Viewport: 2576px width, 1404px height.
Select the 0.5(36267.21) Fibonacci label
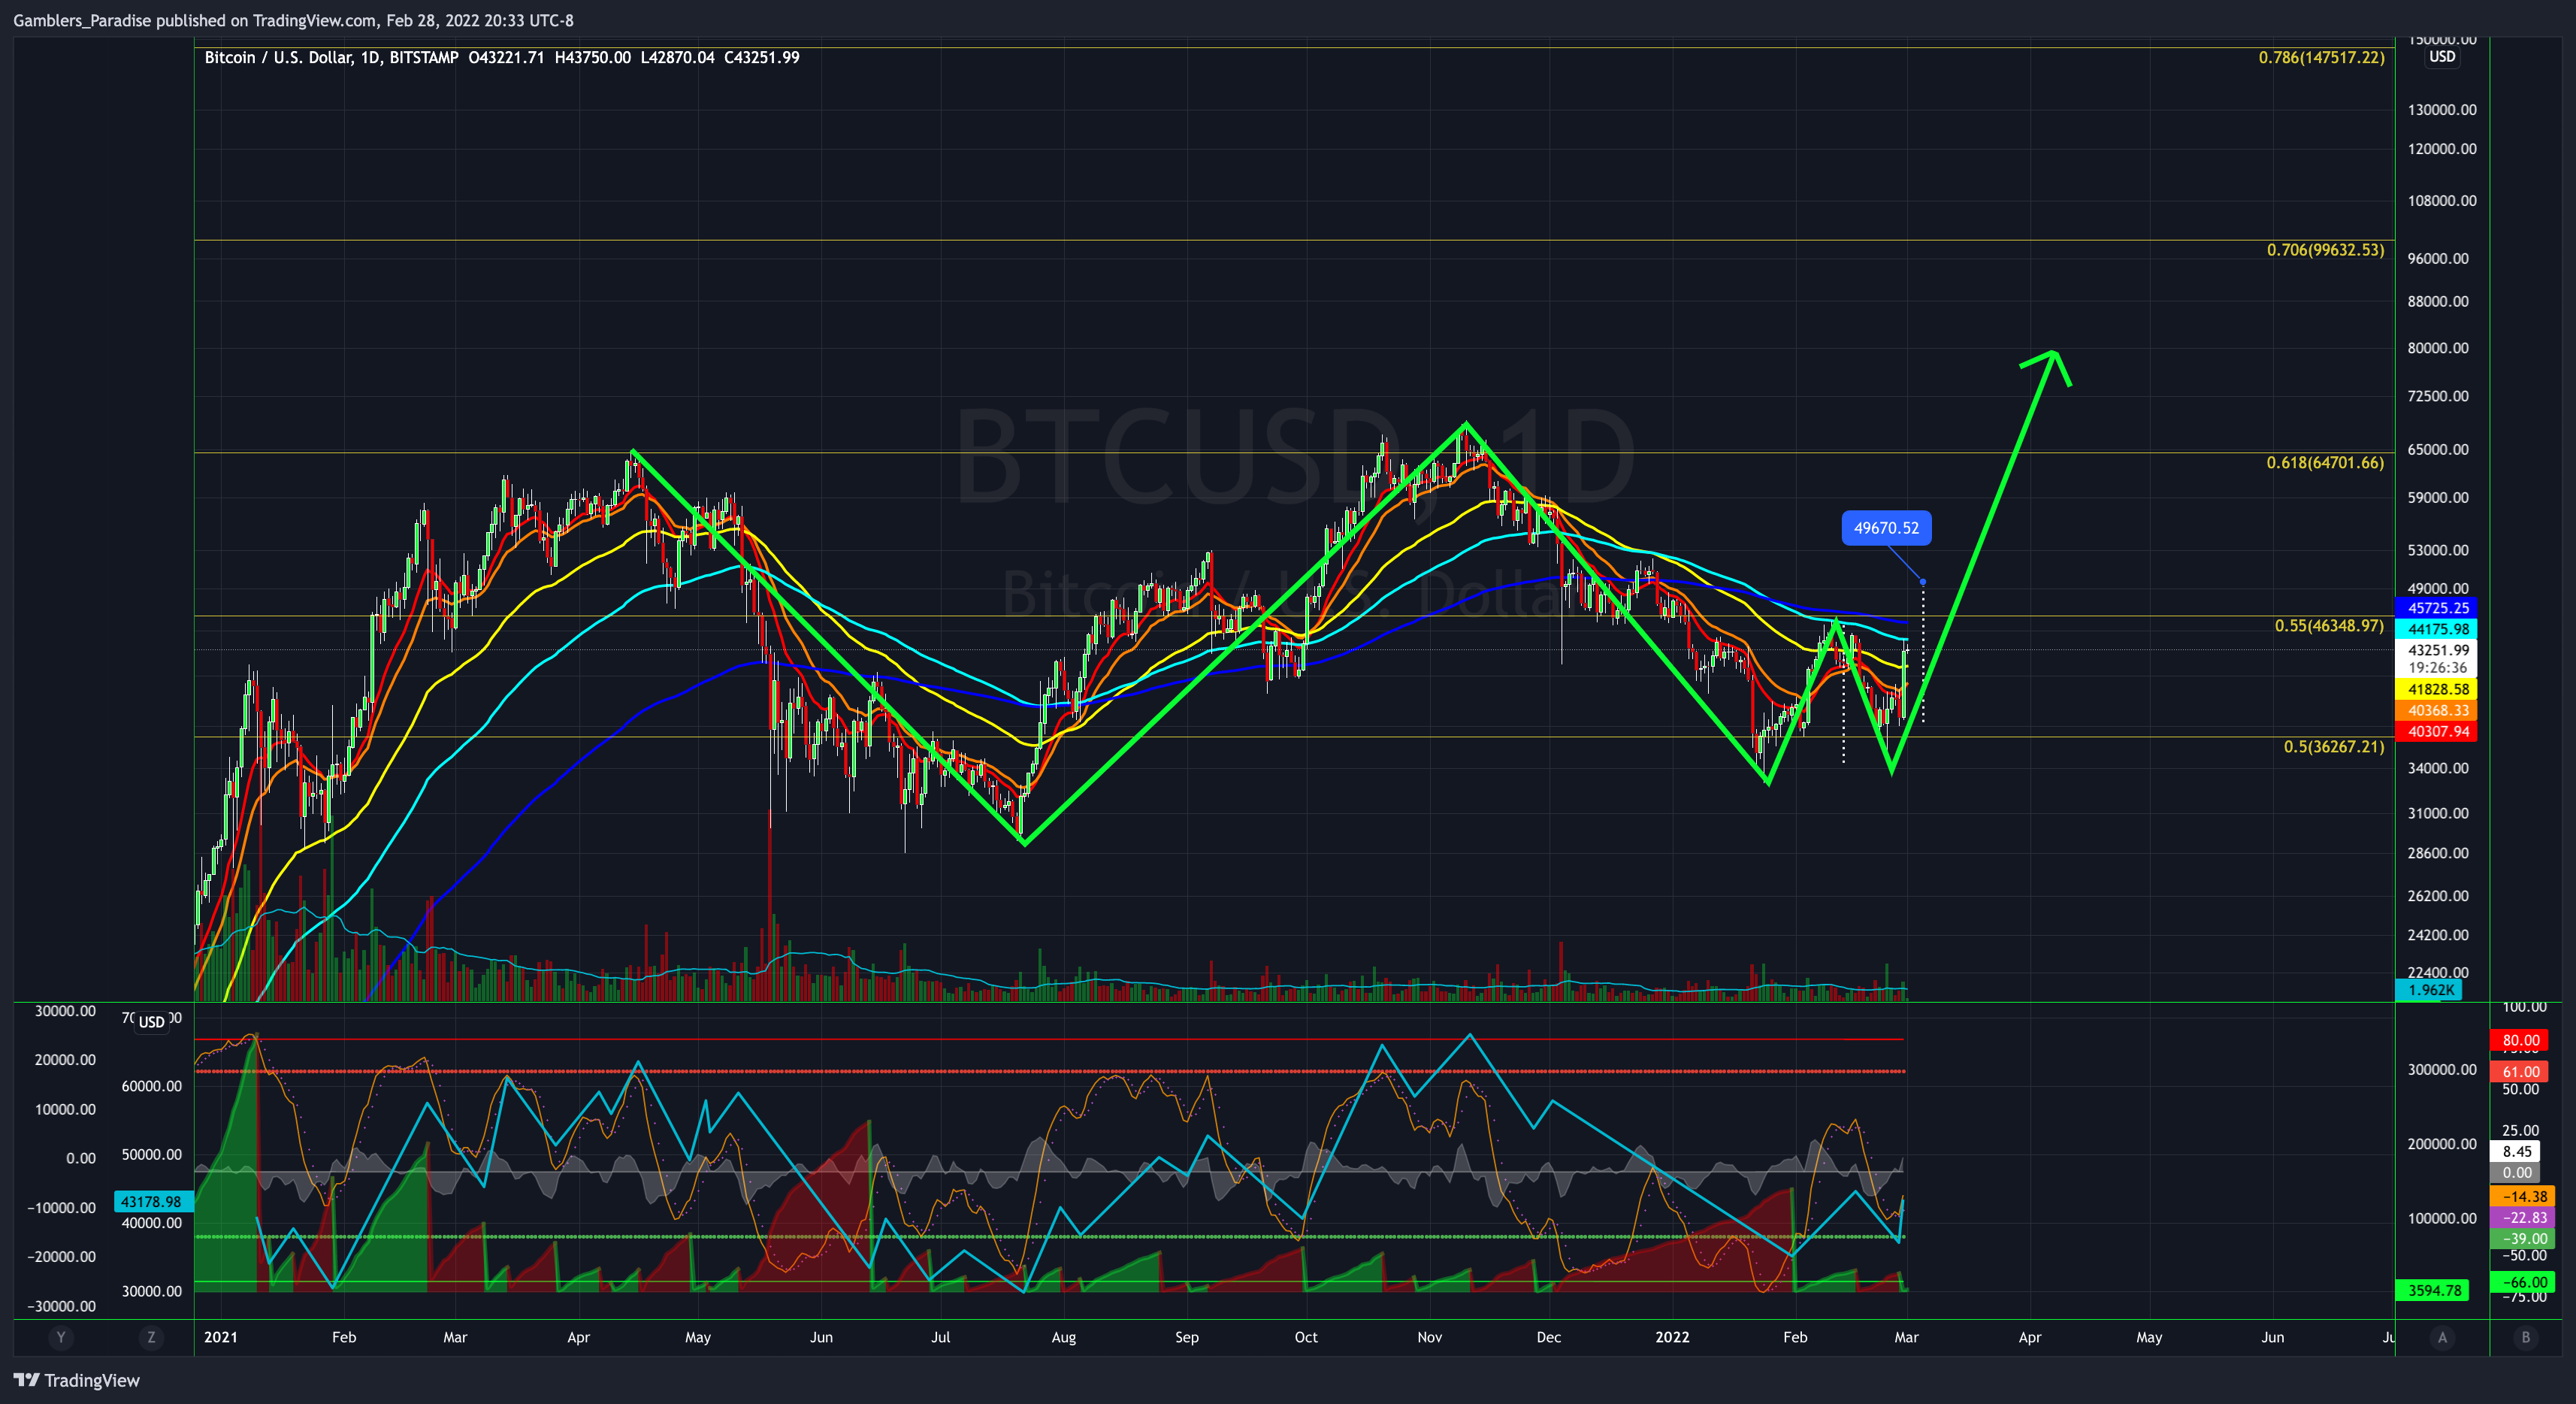point(2333,747)
